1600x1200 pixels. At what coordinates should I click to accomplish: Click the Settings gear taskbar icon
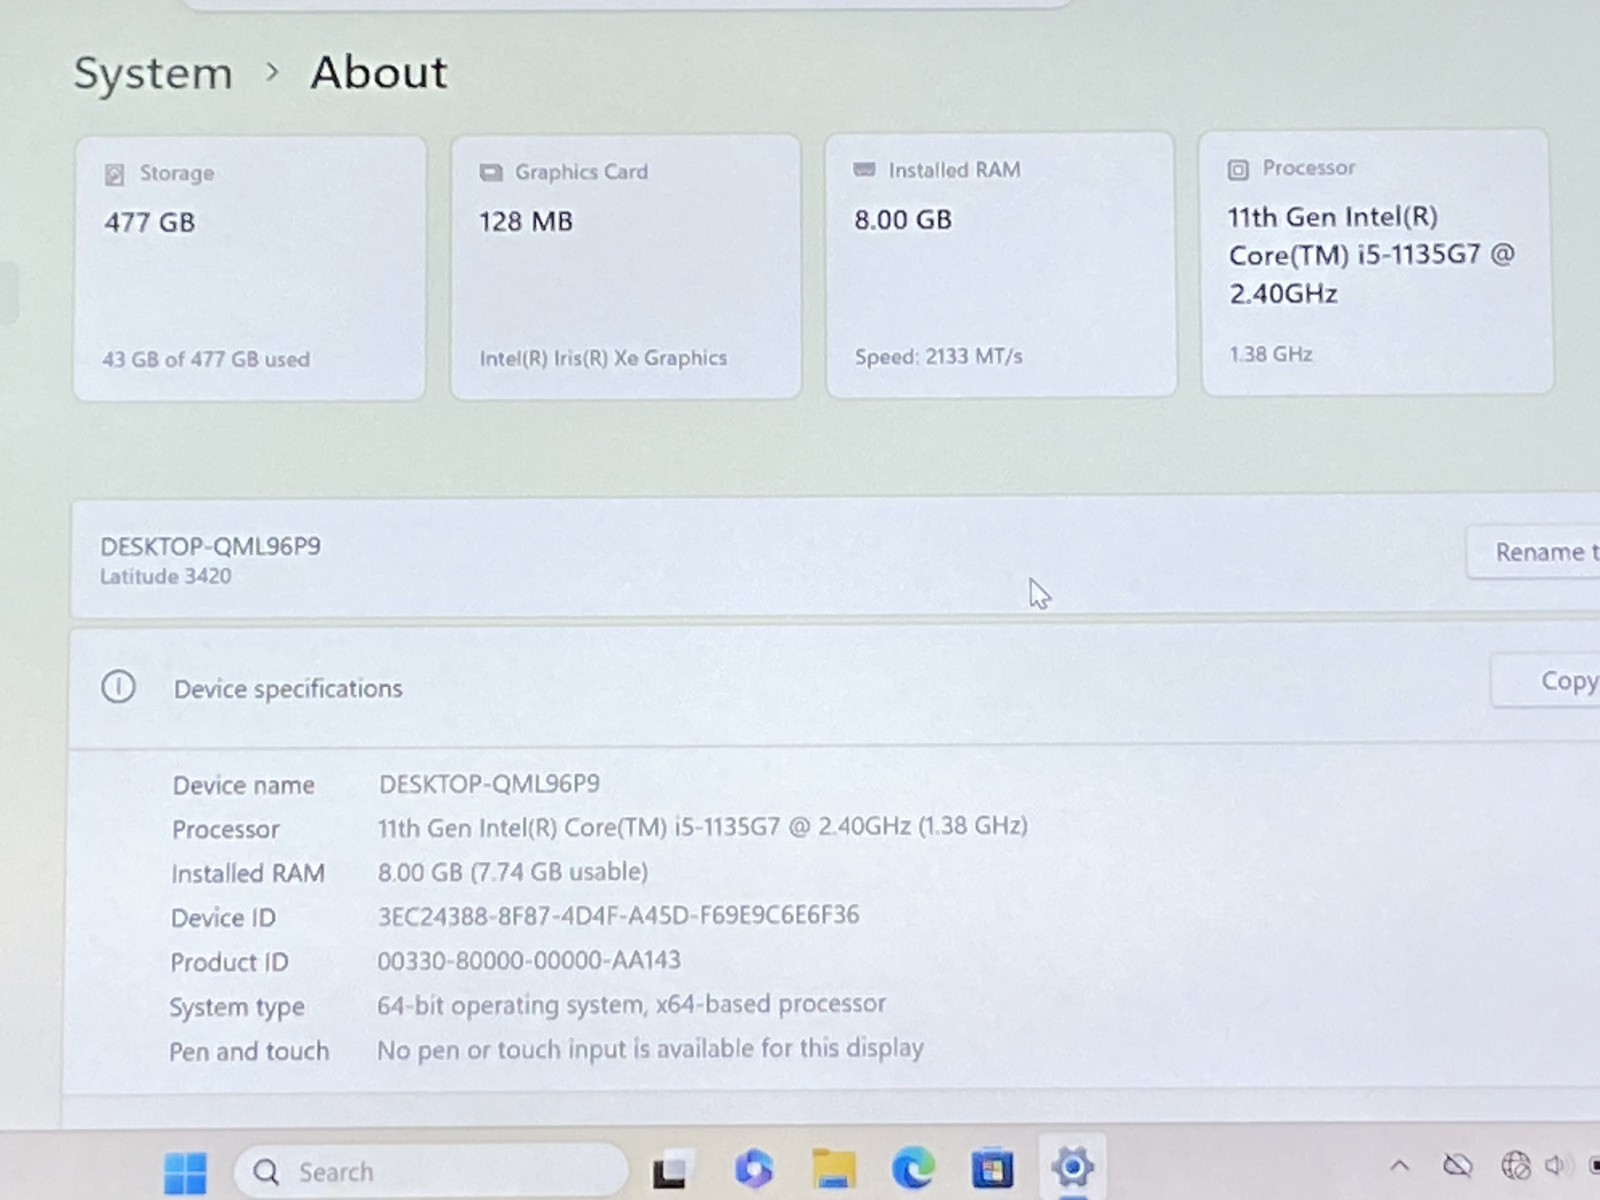(x=1072, y=1166)
